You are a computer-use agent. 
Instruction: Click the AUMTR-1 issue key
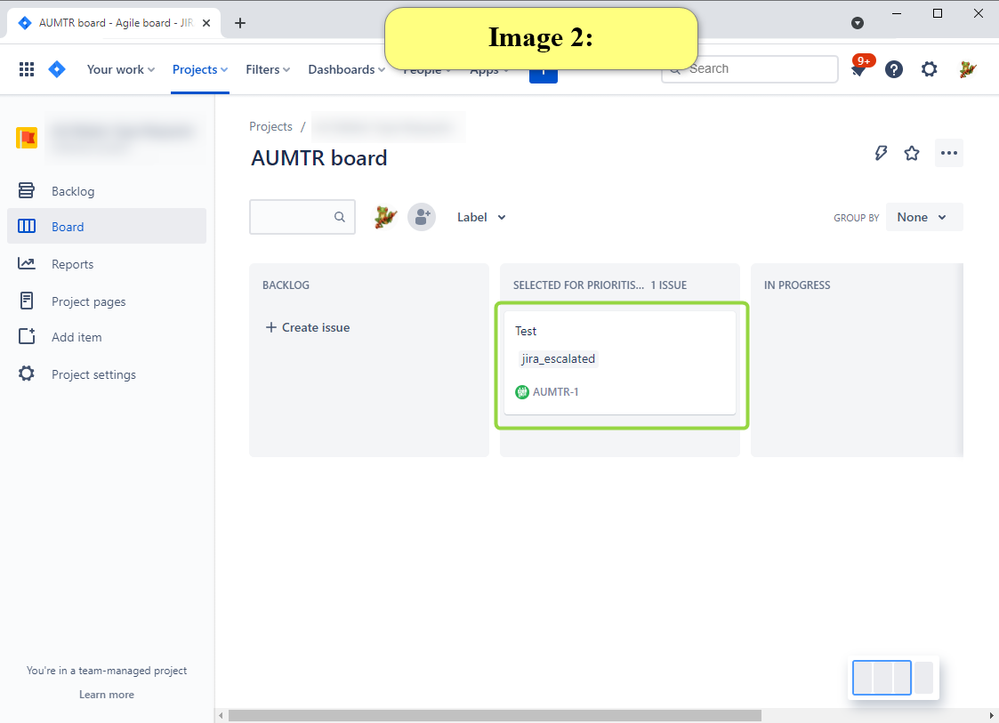coord(556,392)
